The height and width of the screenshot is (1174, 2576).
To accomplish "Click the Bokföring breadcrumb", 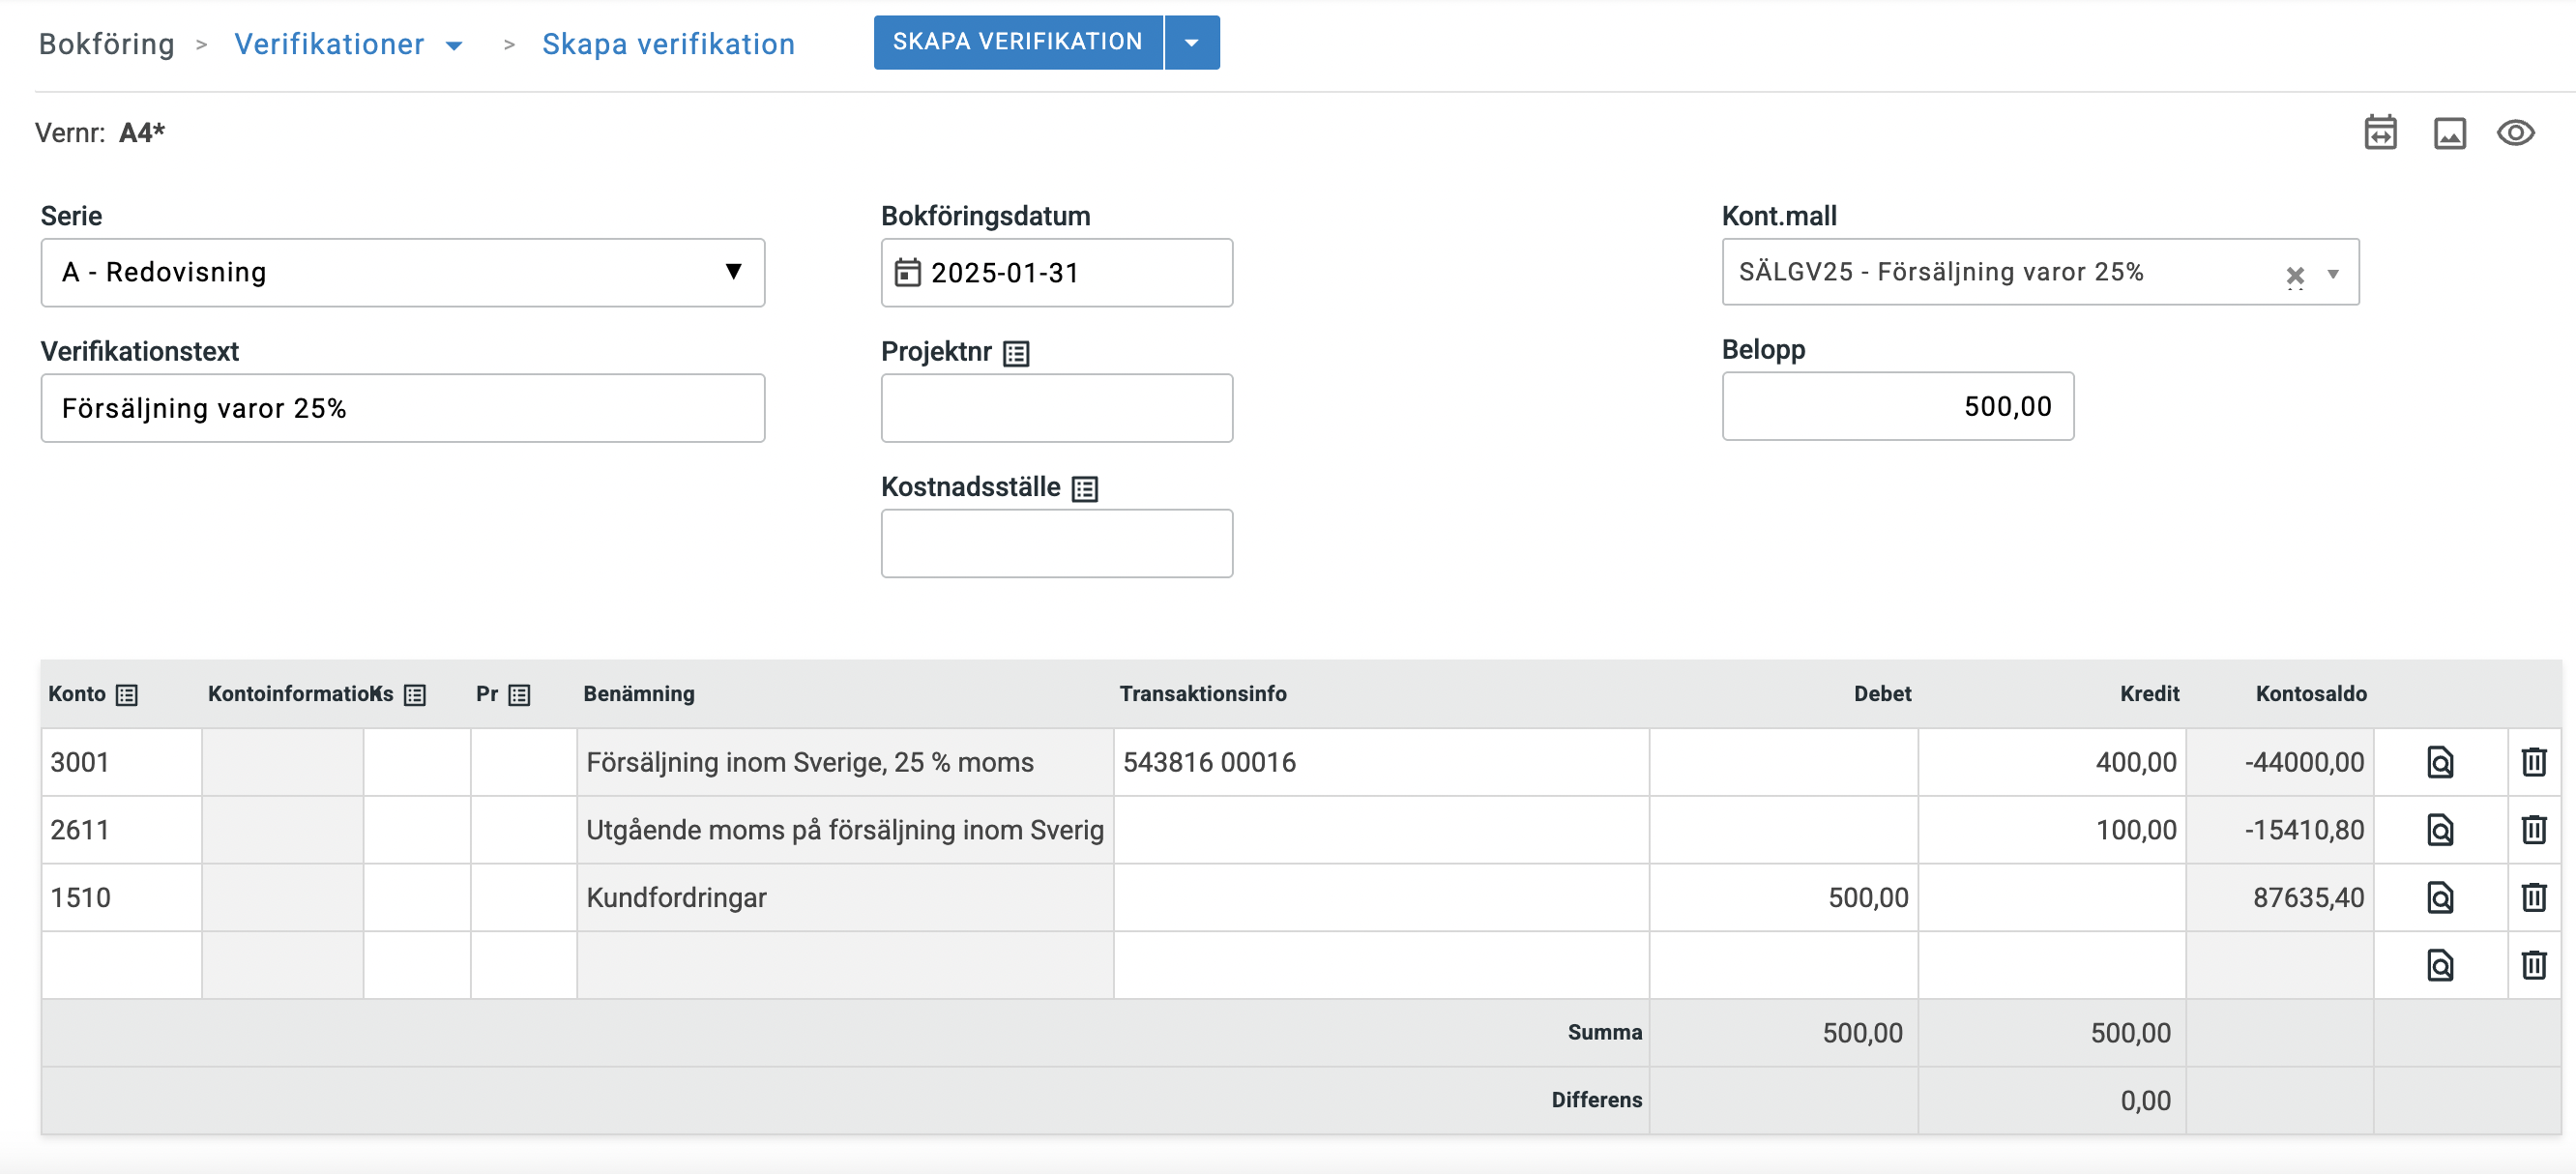I will pyautogui.click(x=107, y=44).
